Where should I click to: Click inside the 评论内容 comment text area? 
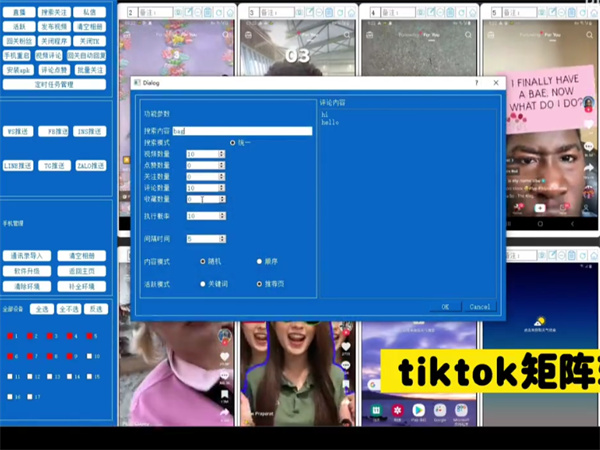tap(408, 203)
